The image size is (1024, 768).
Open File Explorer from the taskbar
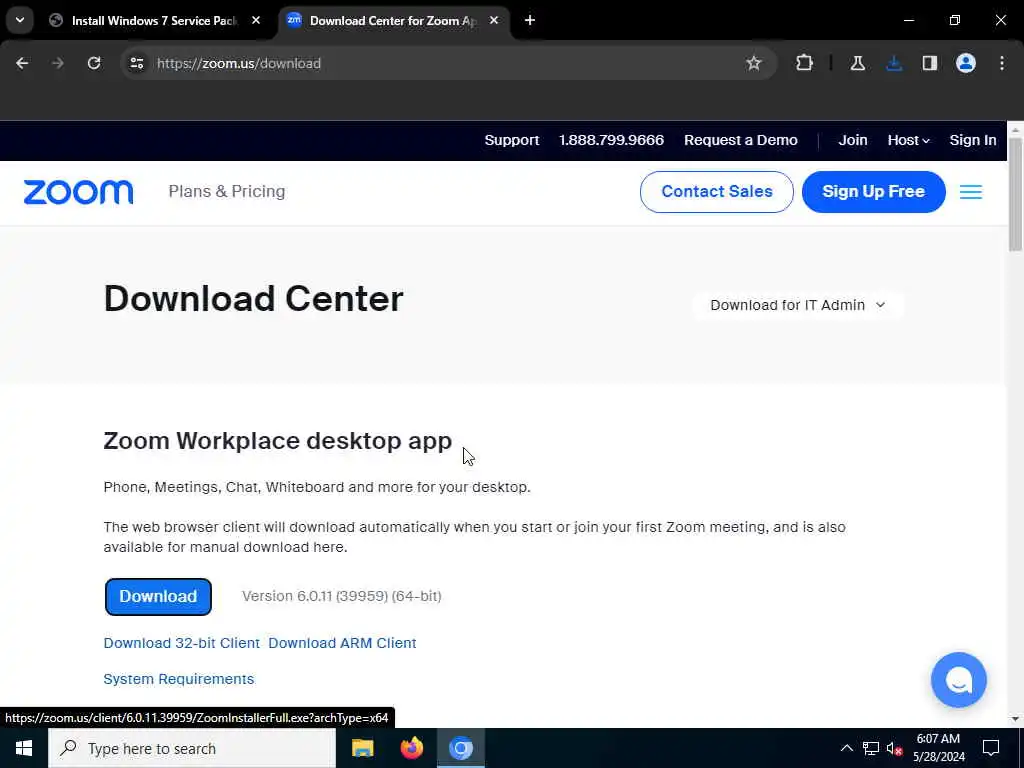point(362,748)
